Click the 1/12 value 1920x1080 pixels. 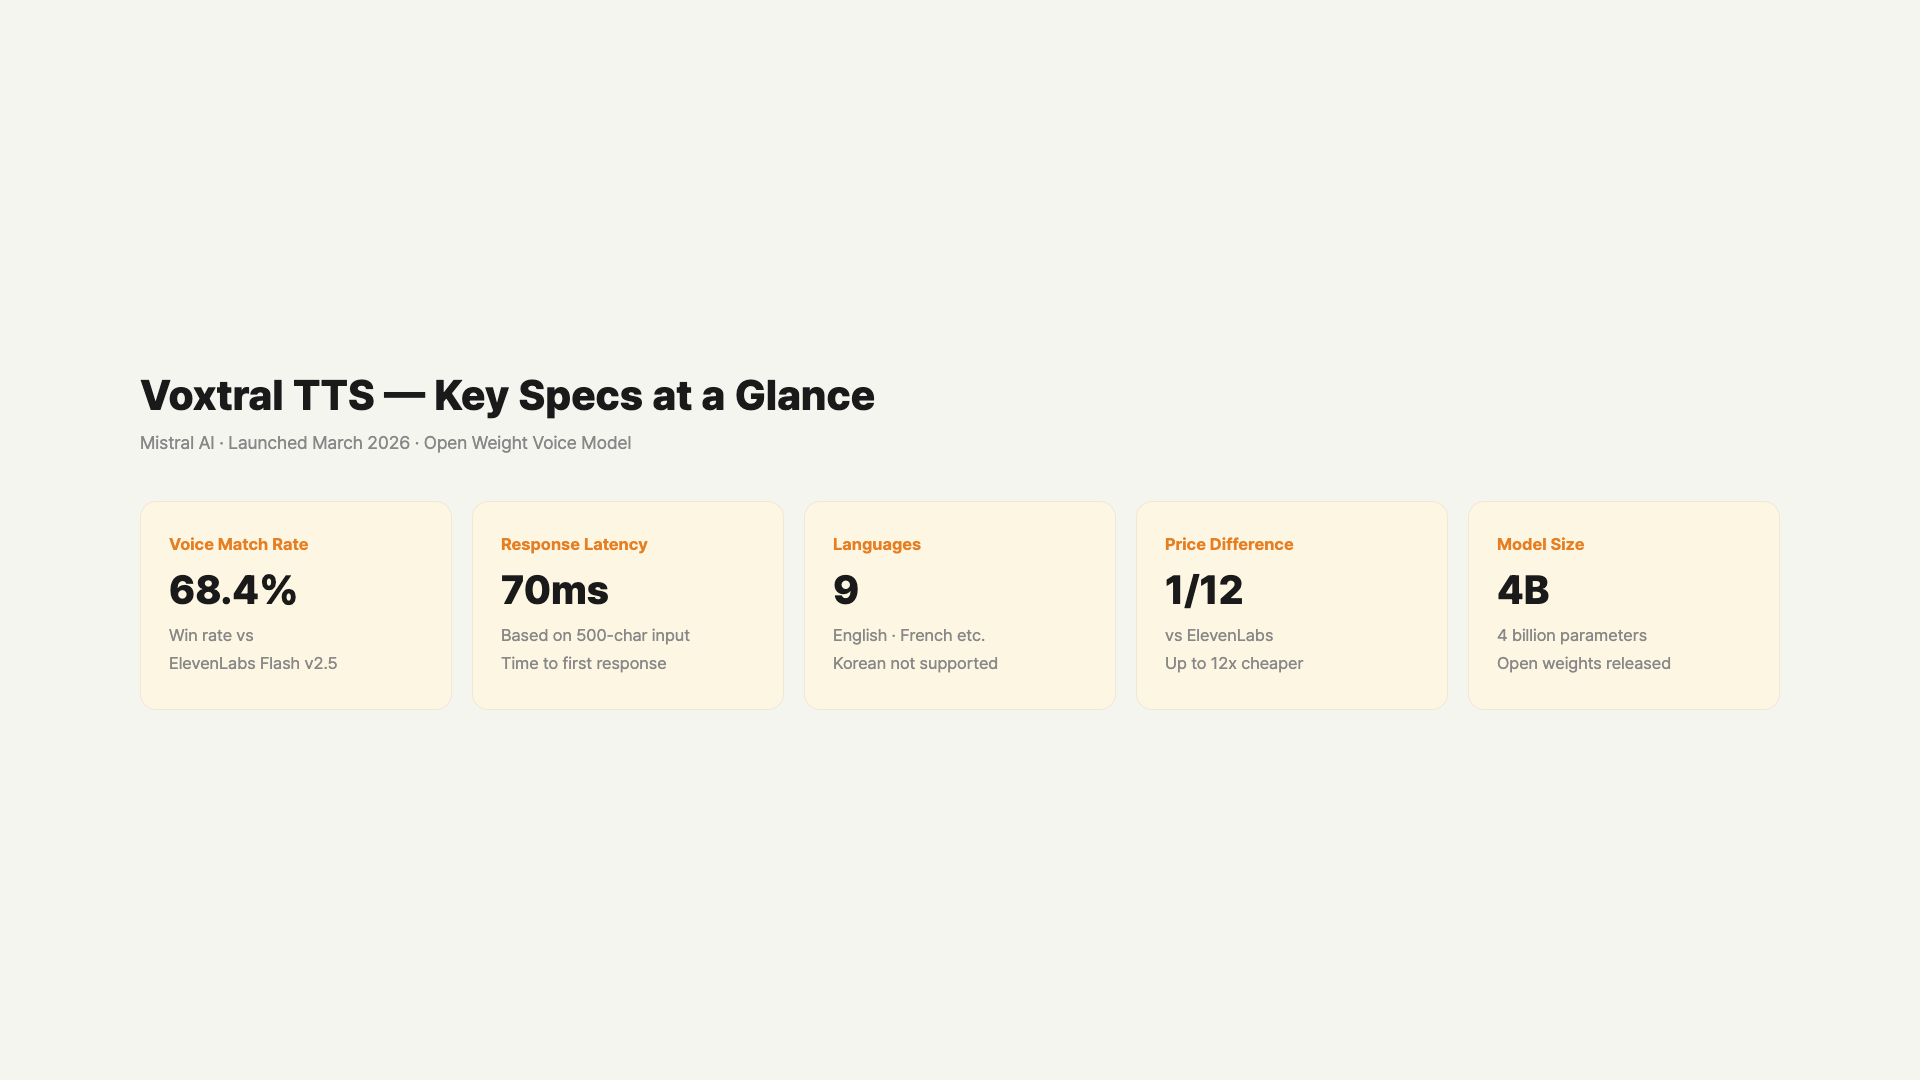point(1204,590)
